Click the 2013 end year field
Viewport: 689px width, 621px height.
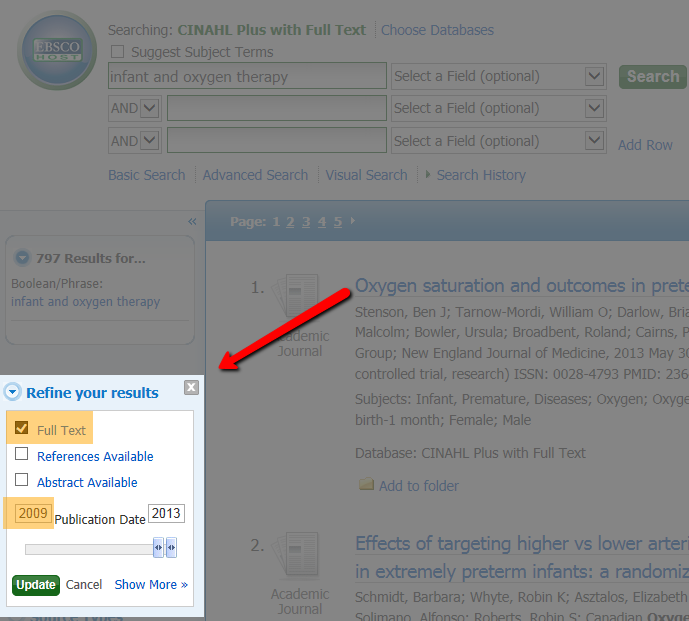pyautogui.click(x=166, y=513)
